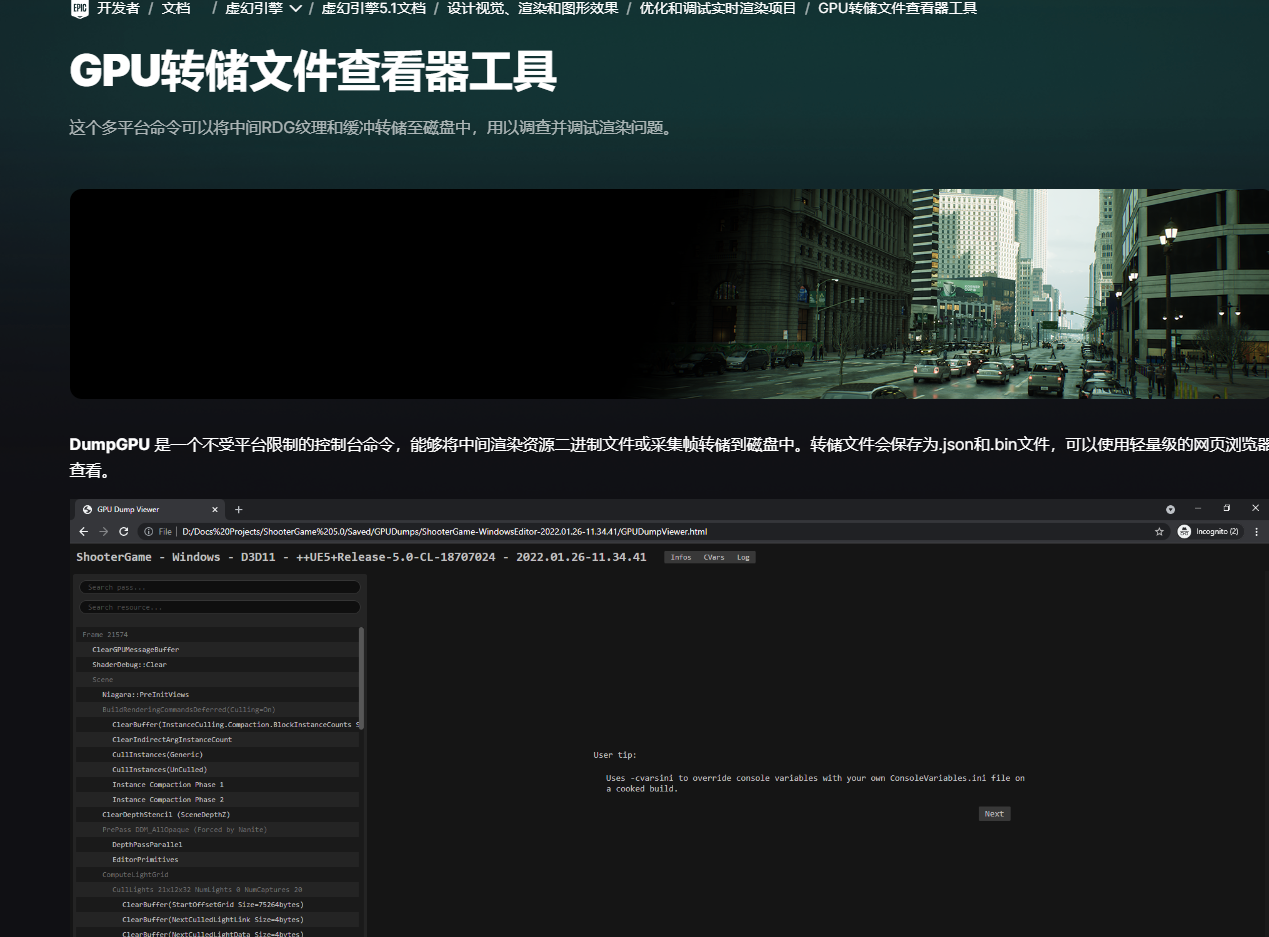The height and width of the screenshot is (937, 1269).
Task: Select the ClearIndirectArgInstanceCount pass
Action: pos(217,739)
